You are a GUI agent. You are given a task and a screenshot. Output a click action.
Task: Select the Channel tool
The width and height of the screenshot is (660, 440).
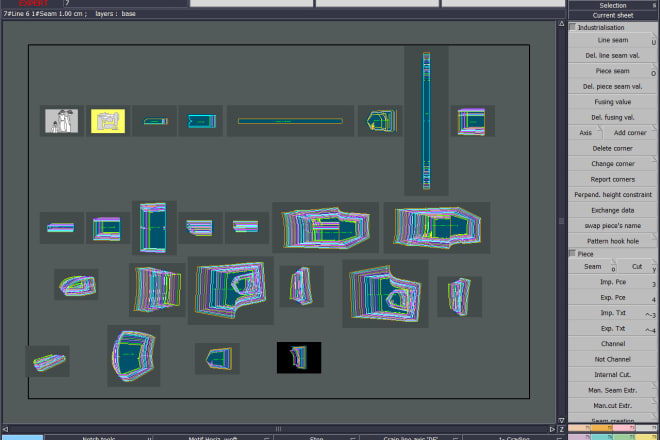click(x=612, y=344)
